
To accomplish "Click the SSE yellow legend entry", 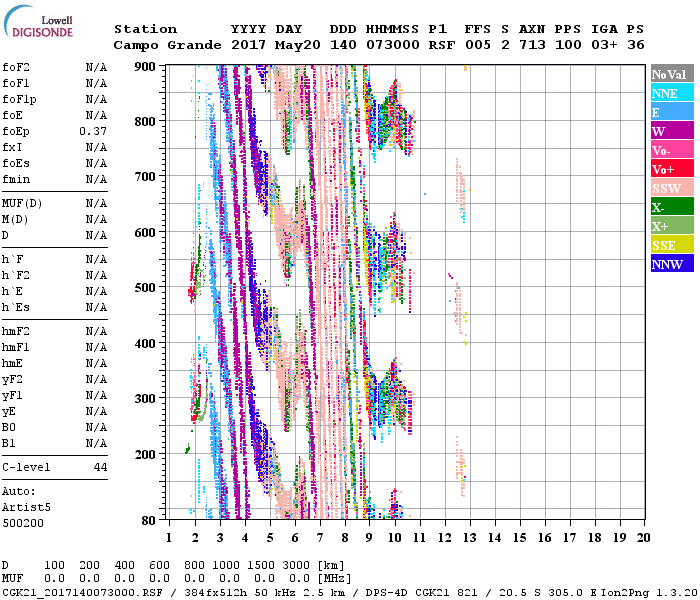I will point(670,246).
